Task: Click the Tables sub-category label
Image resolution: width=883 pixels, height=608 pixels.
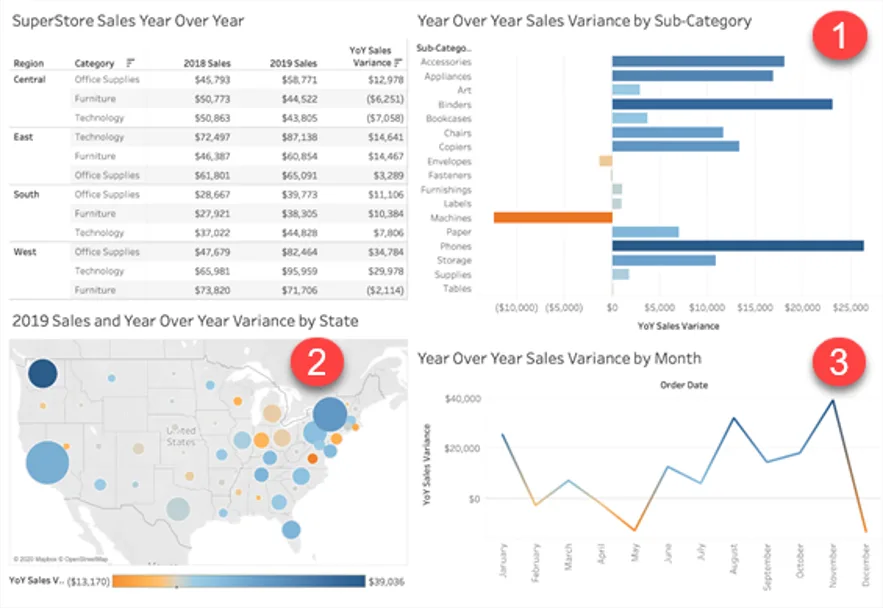Action: coord(457,288)
